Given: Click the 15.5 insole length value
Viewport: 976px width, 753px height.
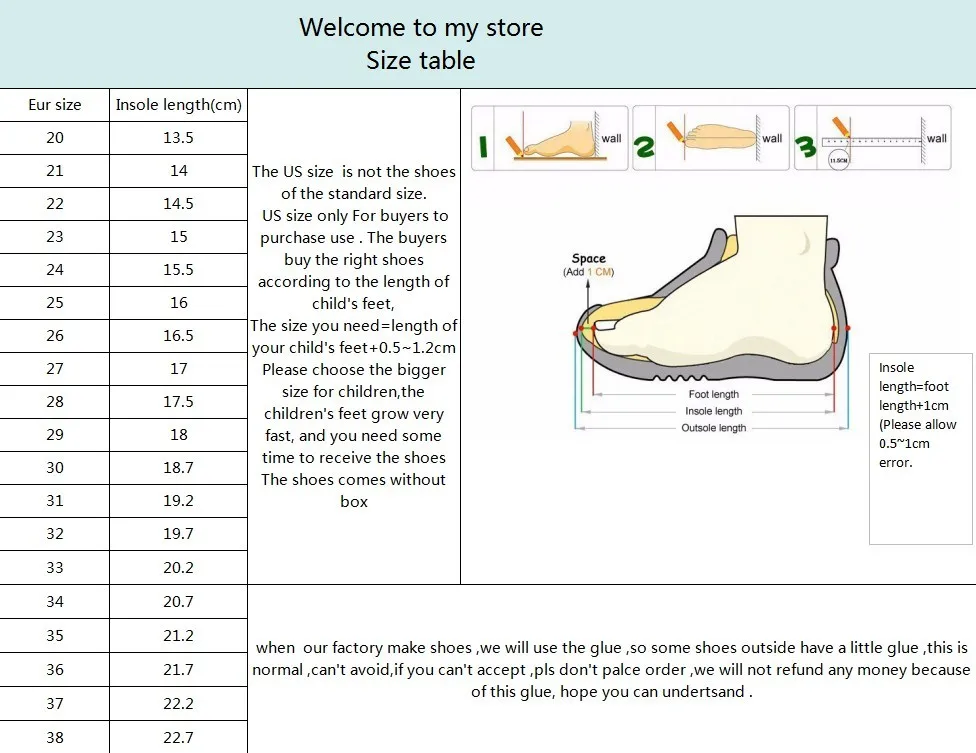Looking at the screenshot, I should click(179, 269).
